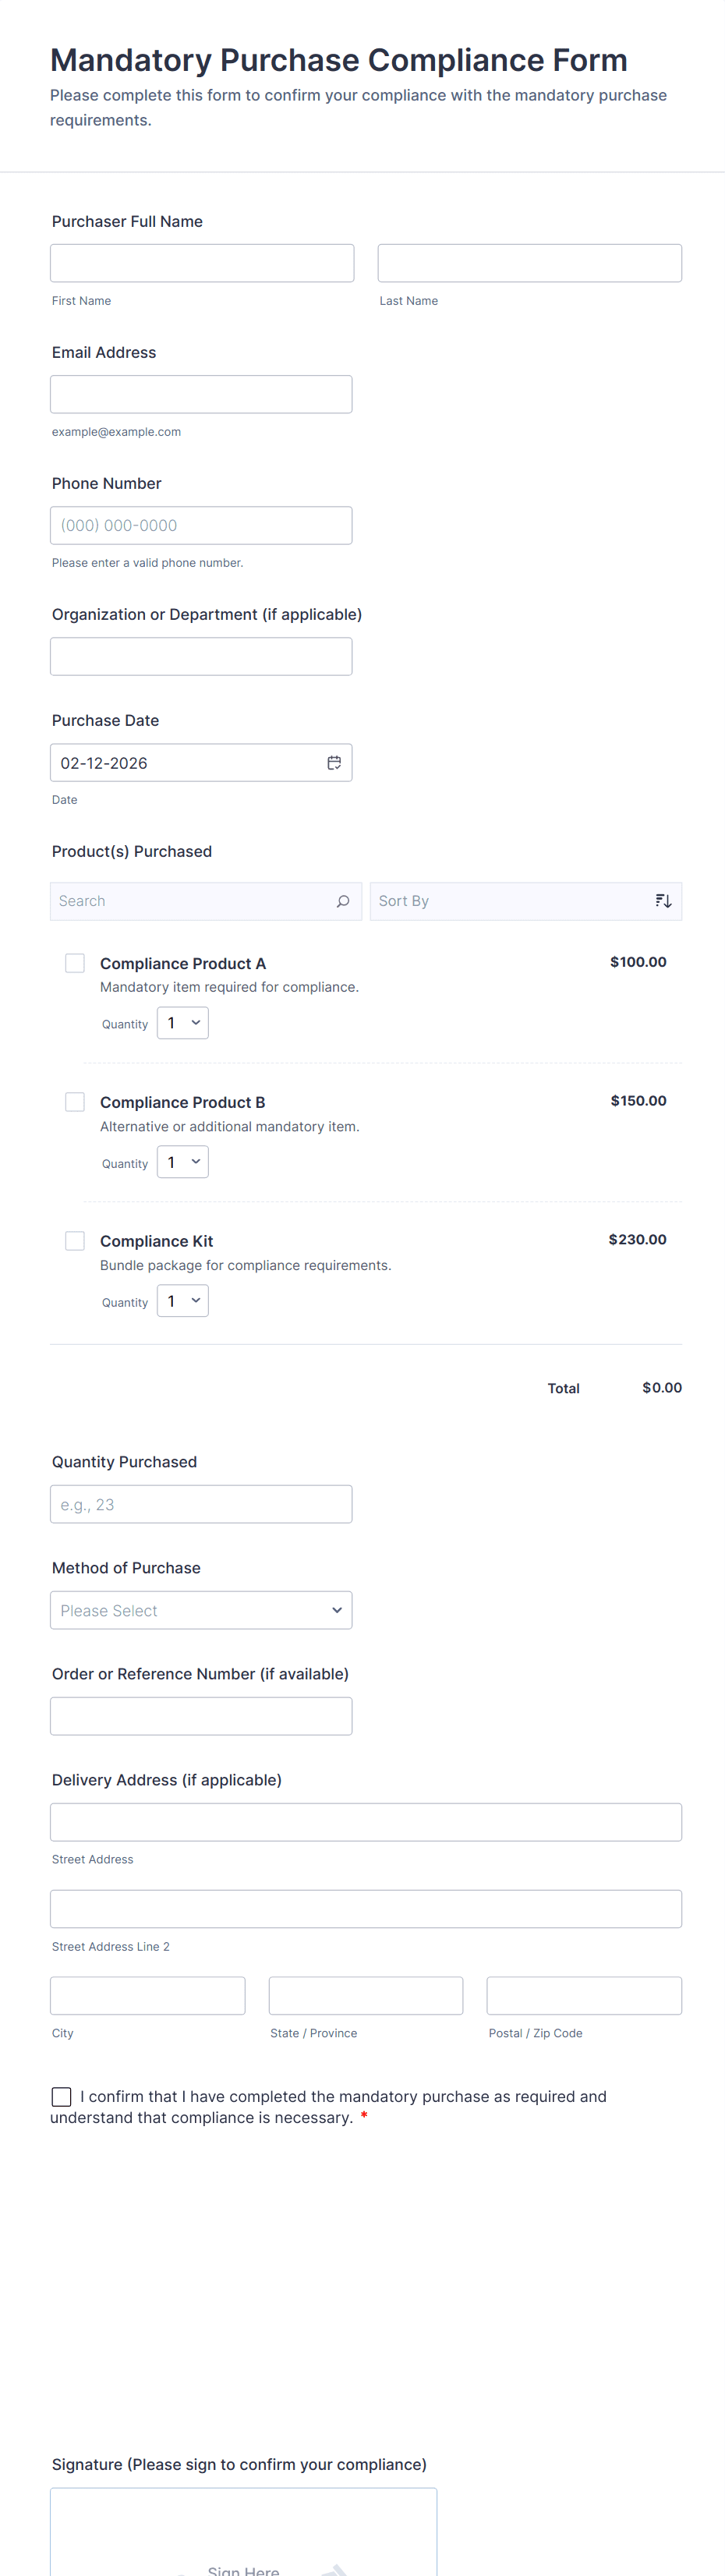Select the Compliance Kit checkbox

(75, 1241)
